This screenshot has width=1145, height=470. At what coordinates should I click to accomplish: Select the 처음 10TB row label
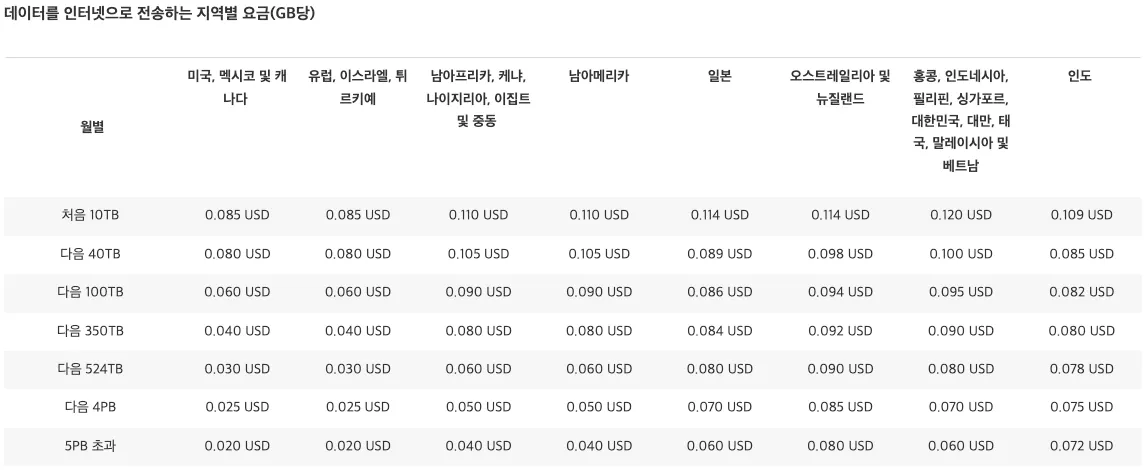pos(90,215)
